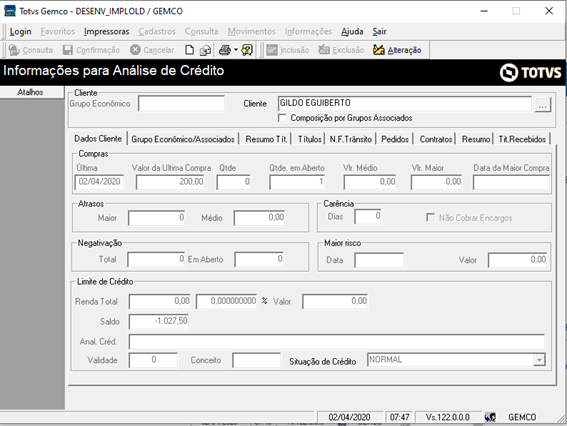The width and height of the screenshot is (567, 426).
Task: Click the Exclusão toolbar button
Action: pyautogui.click(x=341, y=50)
